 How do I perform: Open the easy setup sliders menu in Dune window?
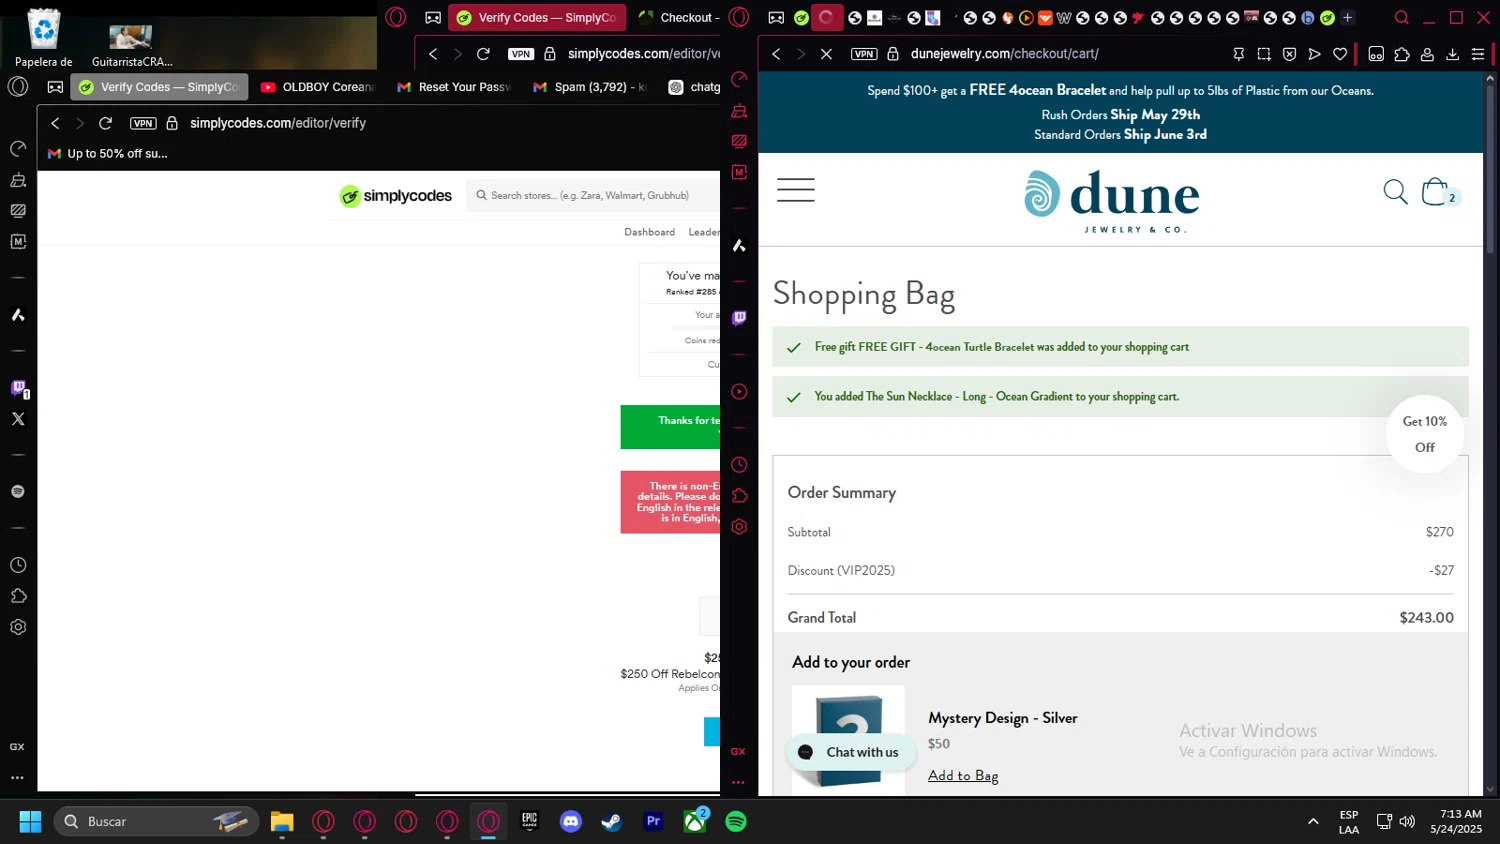(1478, 54)
